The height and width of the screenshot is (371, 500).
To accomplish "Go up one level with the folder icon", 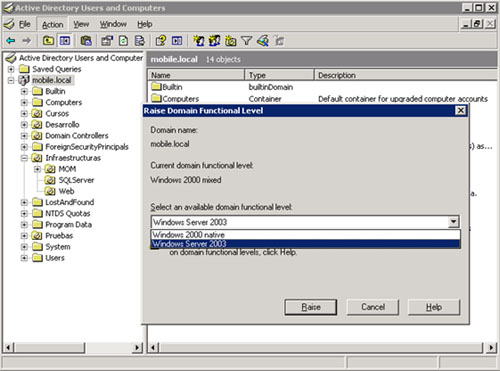I will 48,41.
